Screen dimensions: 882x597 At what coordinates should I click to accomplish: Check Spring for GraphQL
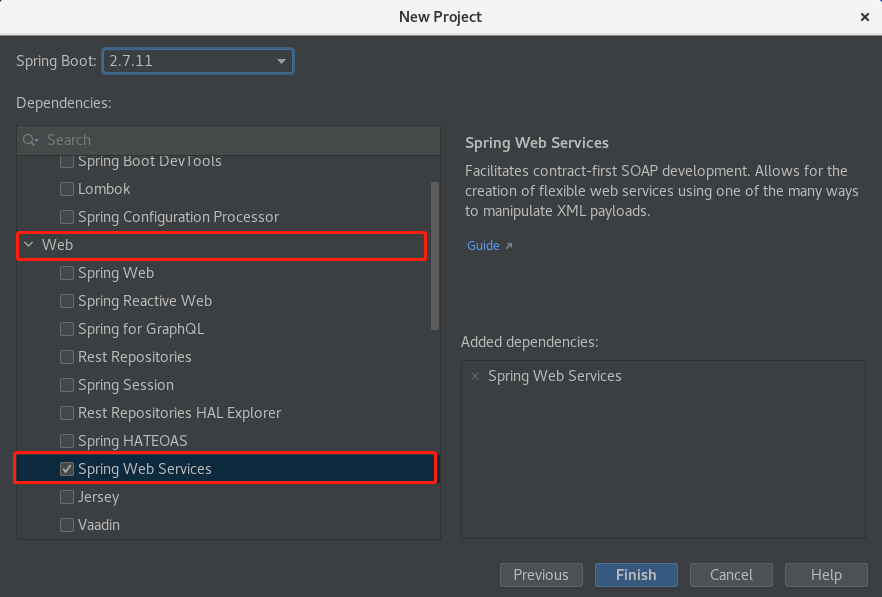pyautogui.click(x=67, y=329)
